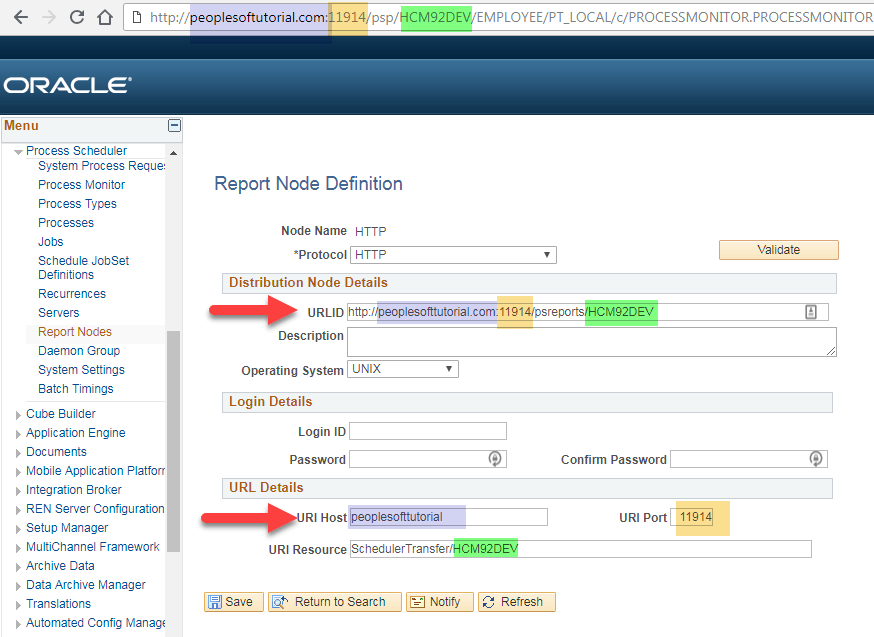Viewport: 874px width, 637px height.
Task: Open the Protocol dropdown
Action: 453,255
